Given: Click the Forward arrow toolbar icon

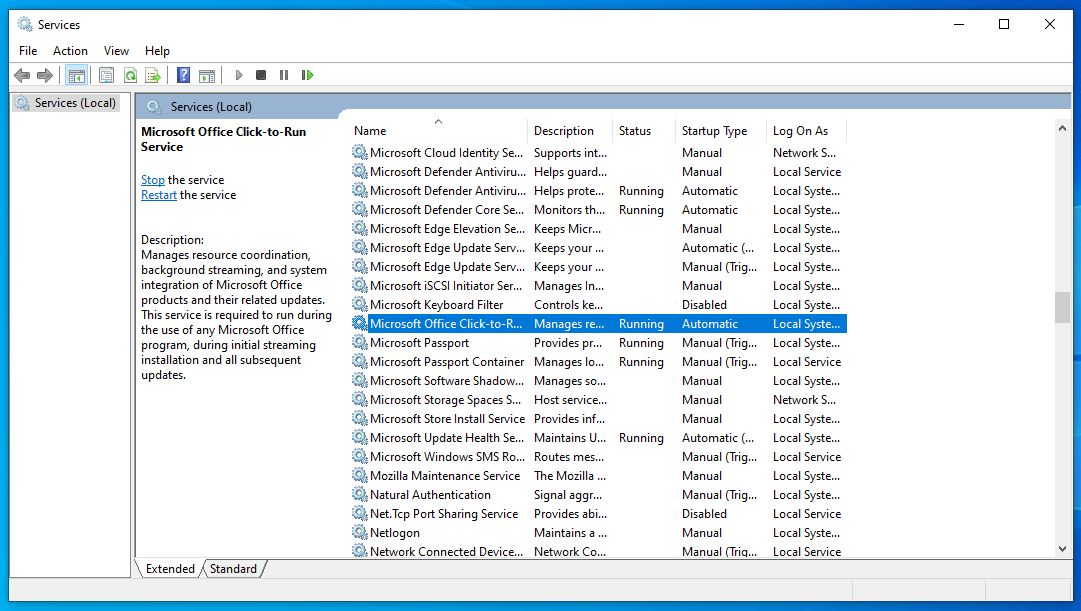Looking at the screenshot, I should 45,75.
